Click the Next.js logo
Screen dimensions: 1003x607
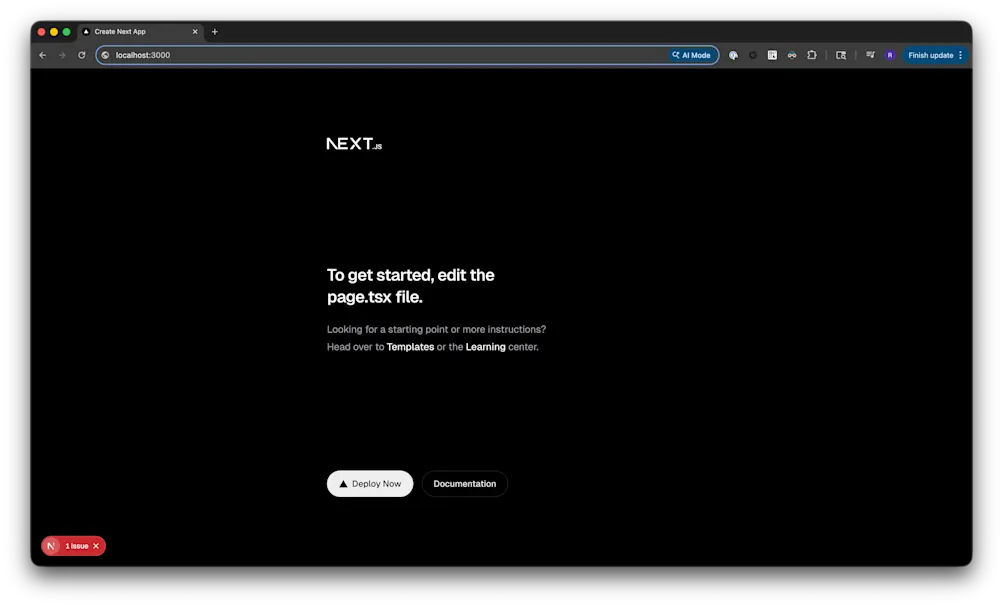point(354,144)
